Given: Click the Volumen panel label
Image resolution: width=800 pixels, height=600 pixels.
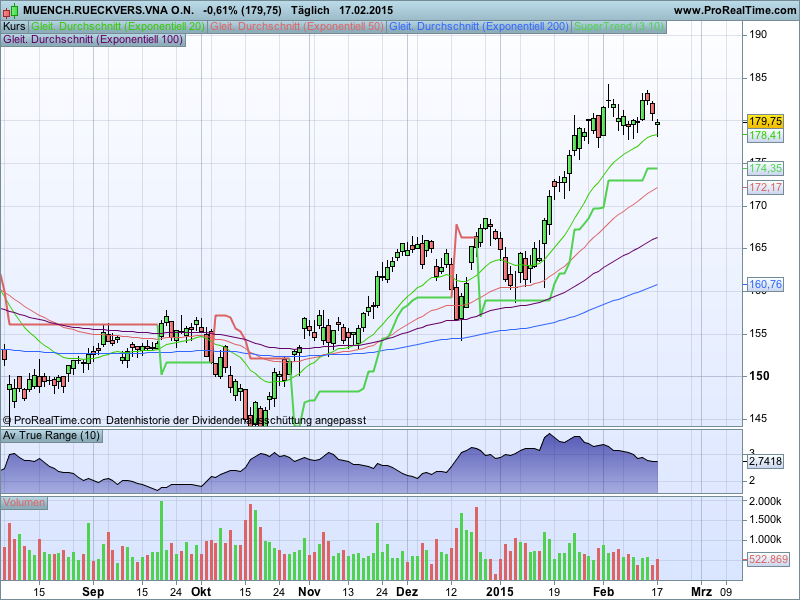Looking at the screenshot, I should pyautogui.click(x=24, y=503).
